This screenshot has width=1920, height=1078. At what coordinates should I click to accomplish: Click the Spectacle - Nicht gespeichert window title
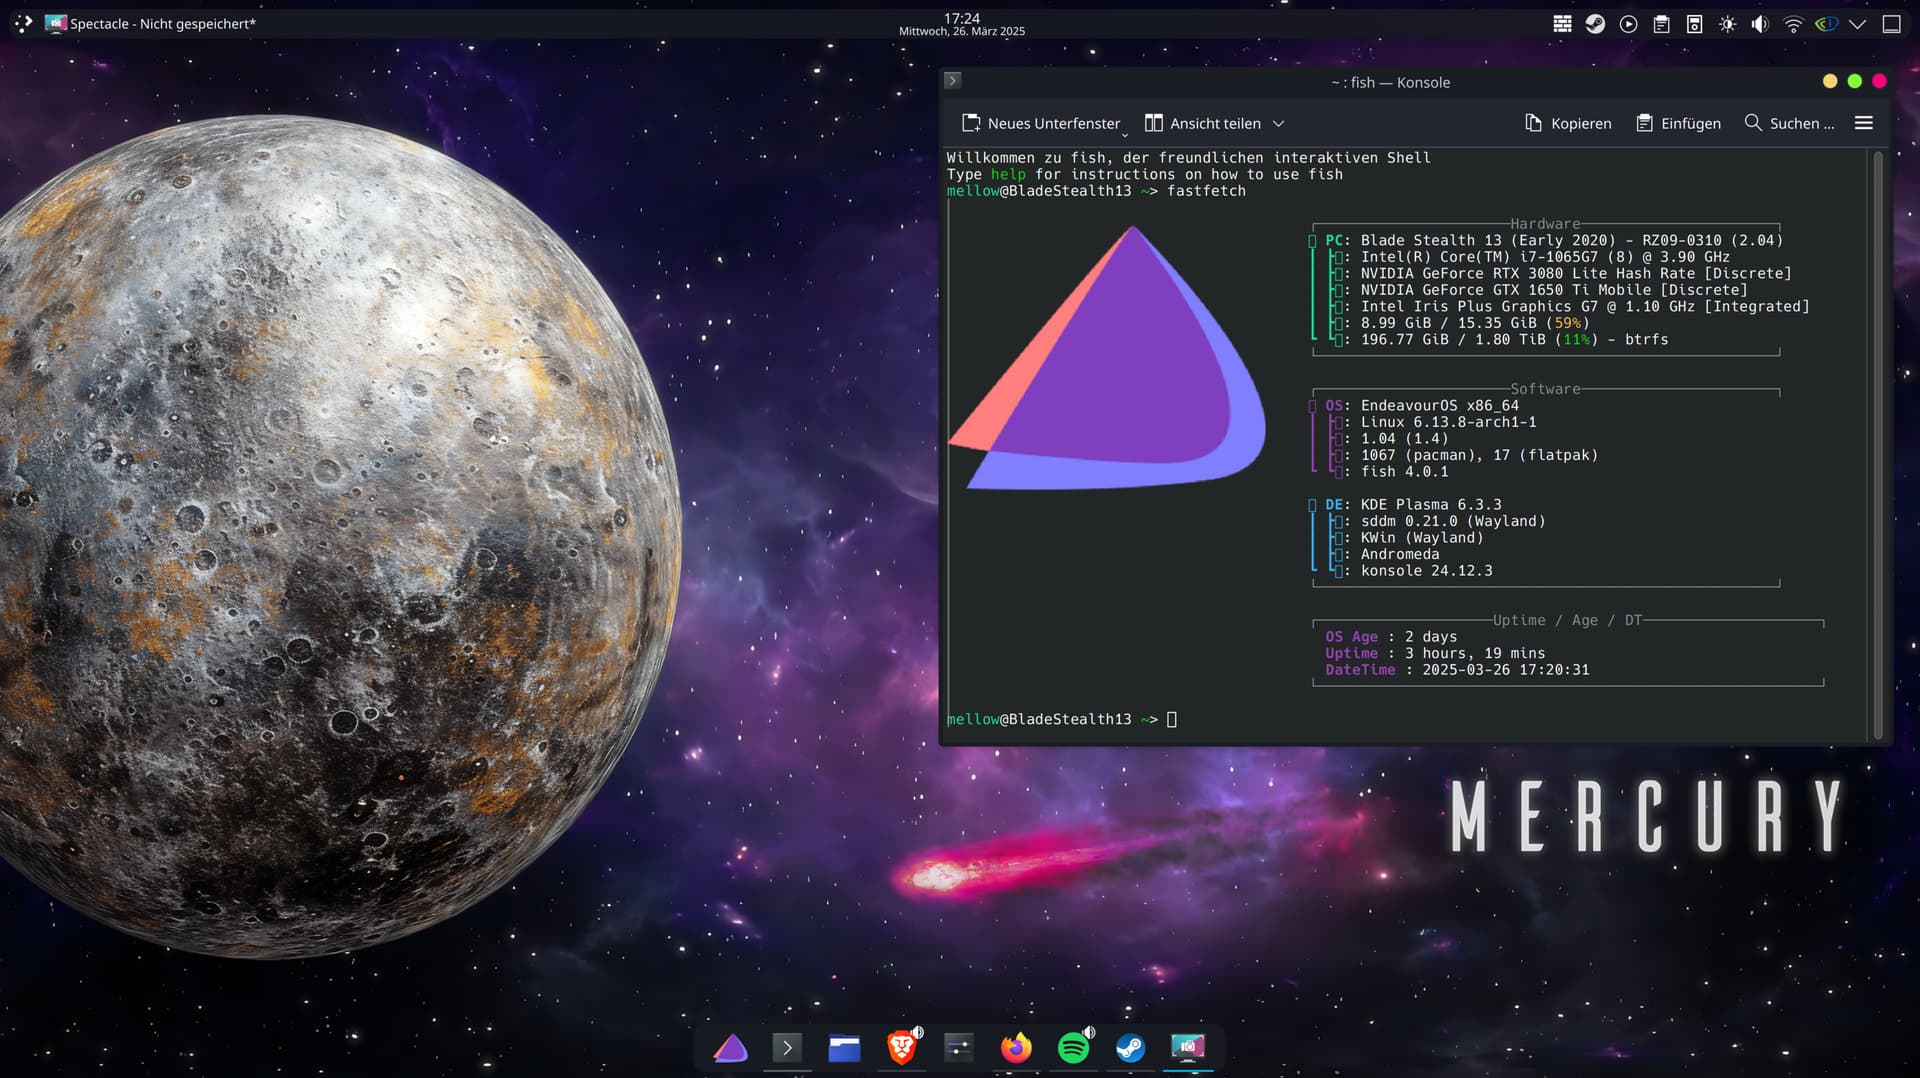[163, 24]
